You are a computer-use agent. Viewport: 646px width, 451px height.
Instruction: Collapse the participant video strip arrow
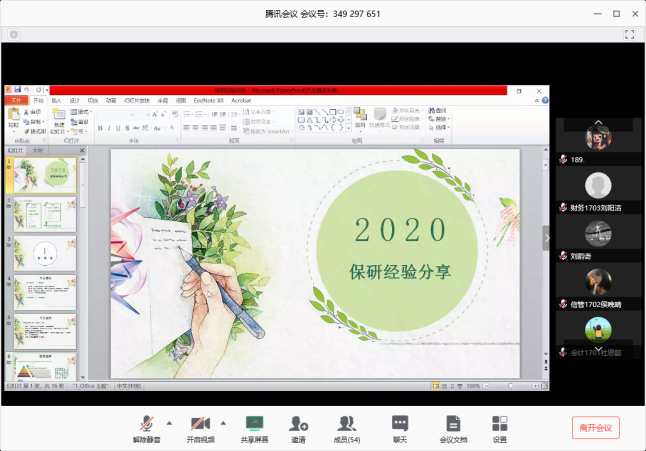coord(547,238)
